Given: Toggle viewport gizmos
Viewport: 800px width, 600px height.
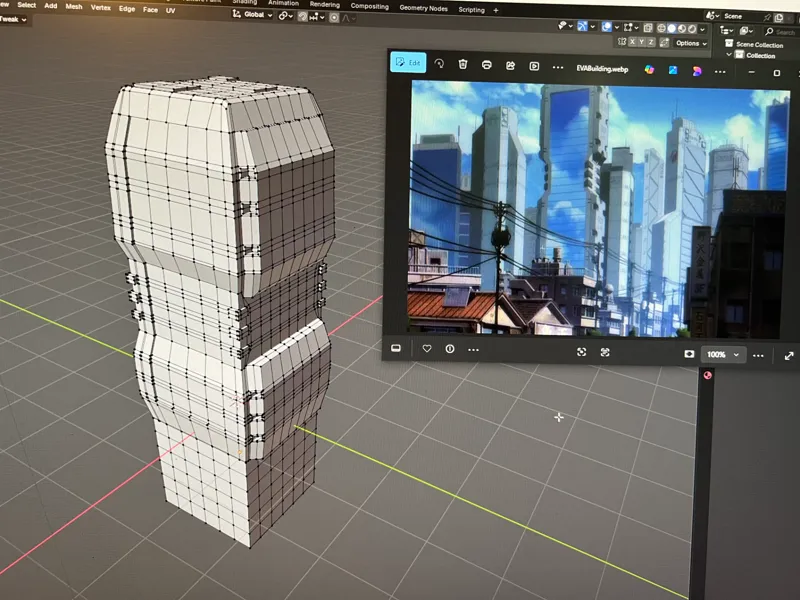Looking at the screenshot, I should (582, 26).
